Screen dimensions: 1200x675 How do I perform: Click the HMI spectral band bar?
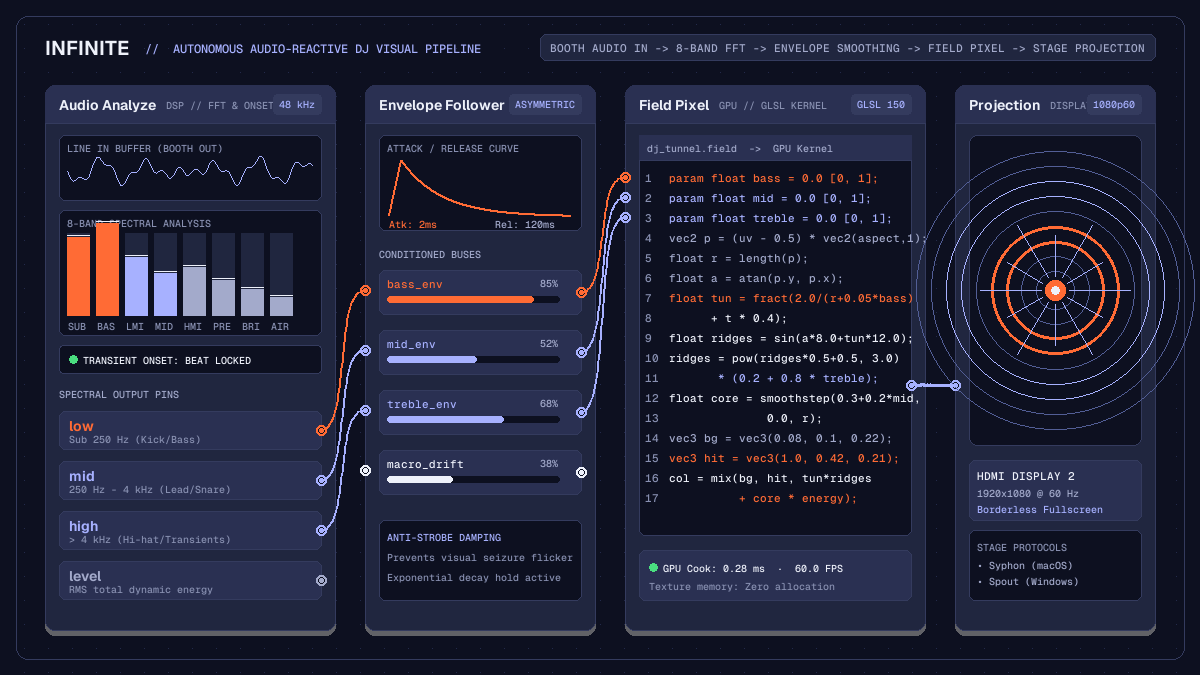tap(194, 275)
